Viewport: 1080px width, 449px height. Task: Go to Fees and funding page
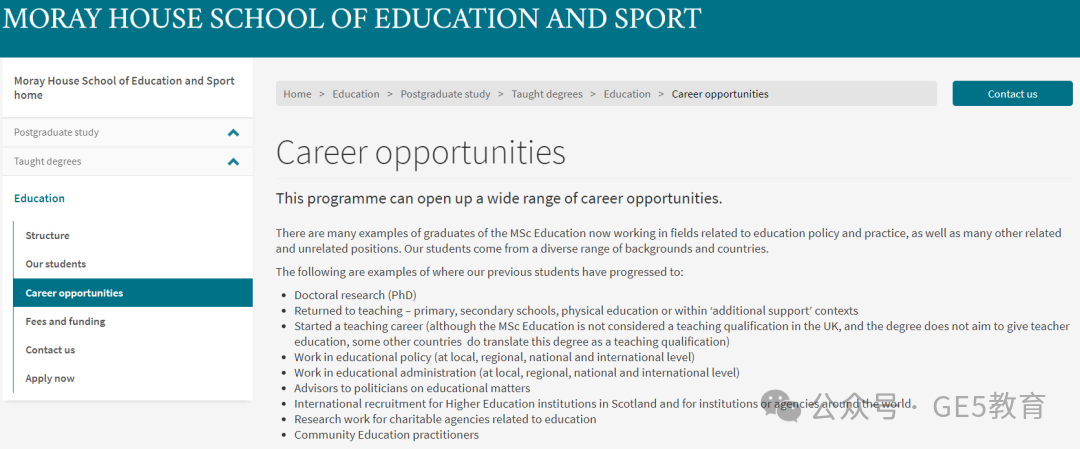coord(65,321)
